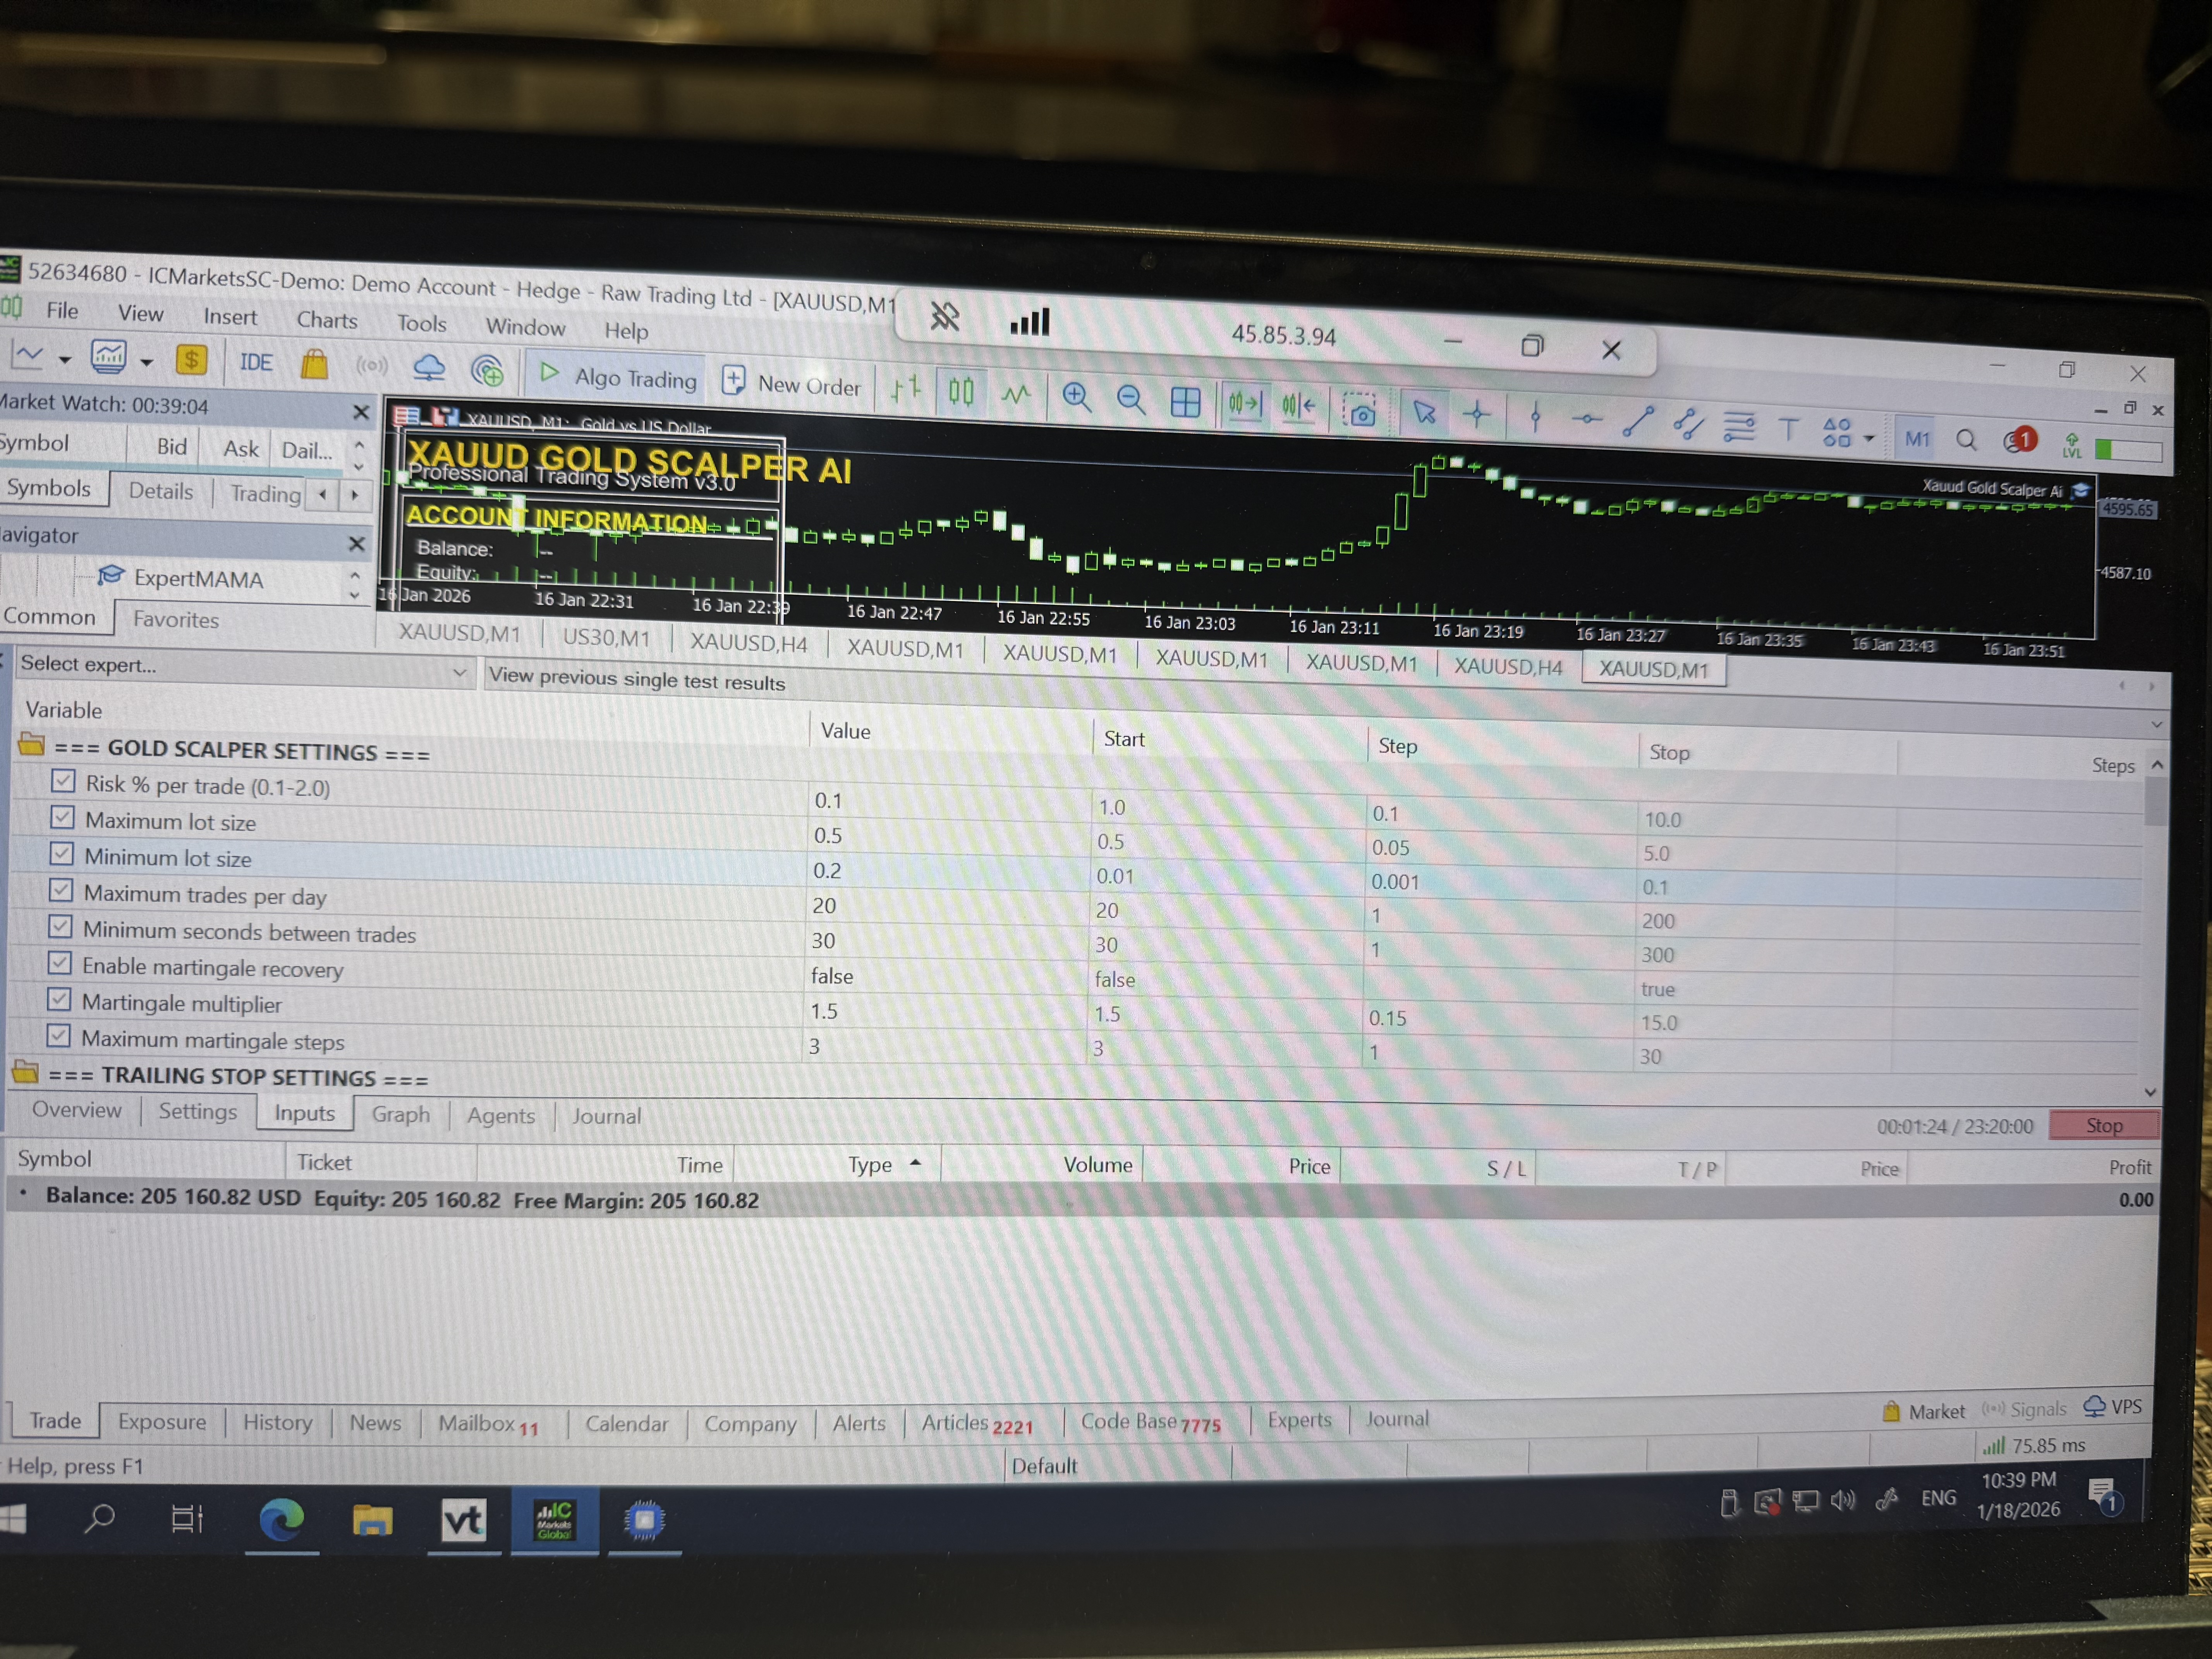Toggle the Enable martingale recovery checkbox
This screenshot has height=1659, width=2212.
[60, 963]
